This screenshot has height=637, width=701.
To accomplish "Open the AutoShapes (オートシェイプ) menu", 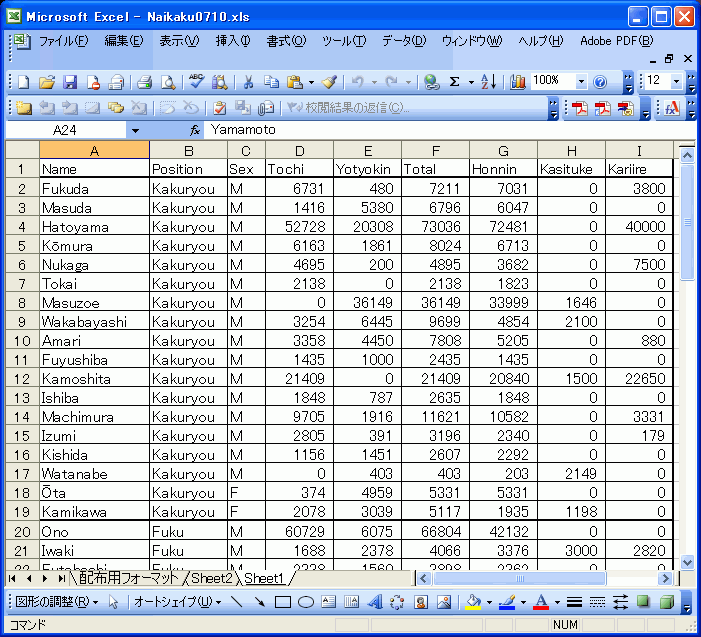I will pos(177,602).
